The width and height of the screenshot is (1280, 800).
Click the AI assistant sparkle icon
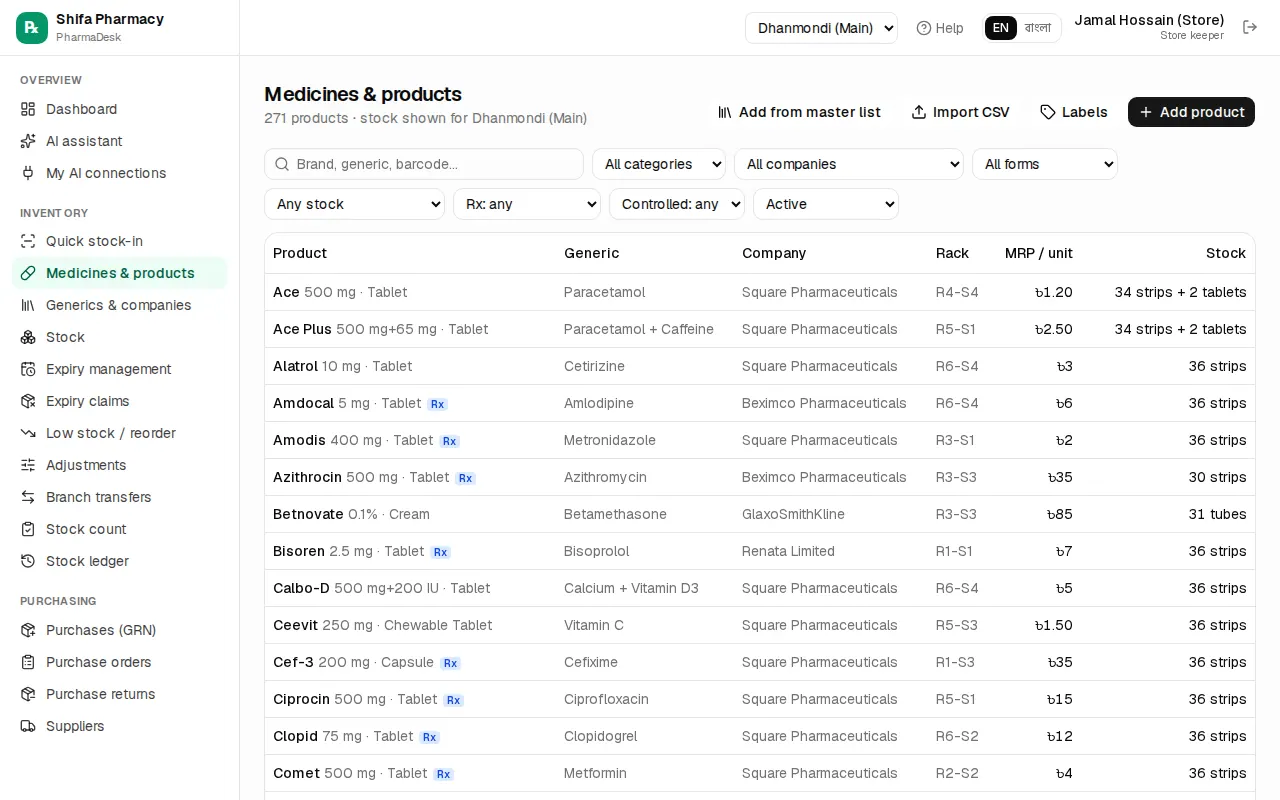(x=28, y=141)
